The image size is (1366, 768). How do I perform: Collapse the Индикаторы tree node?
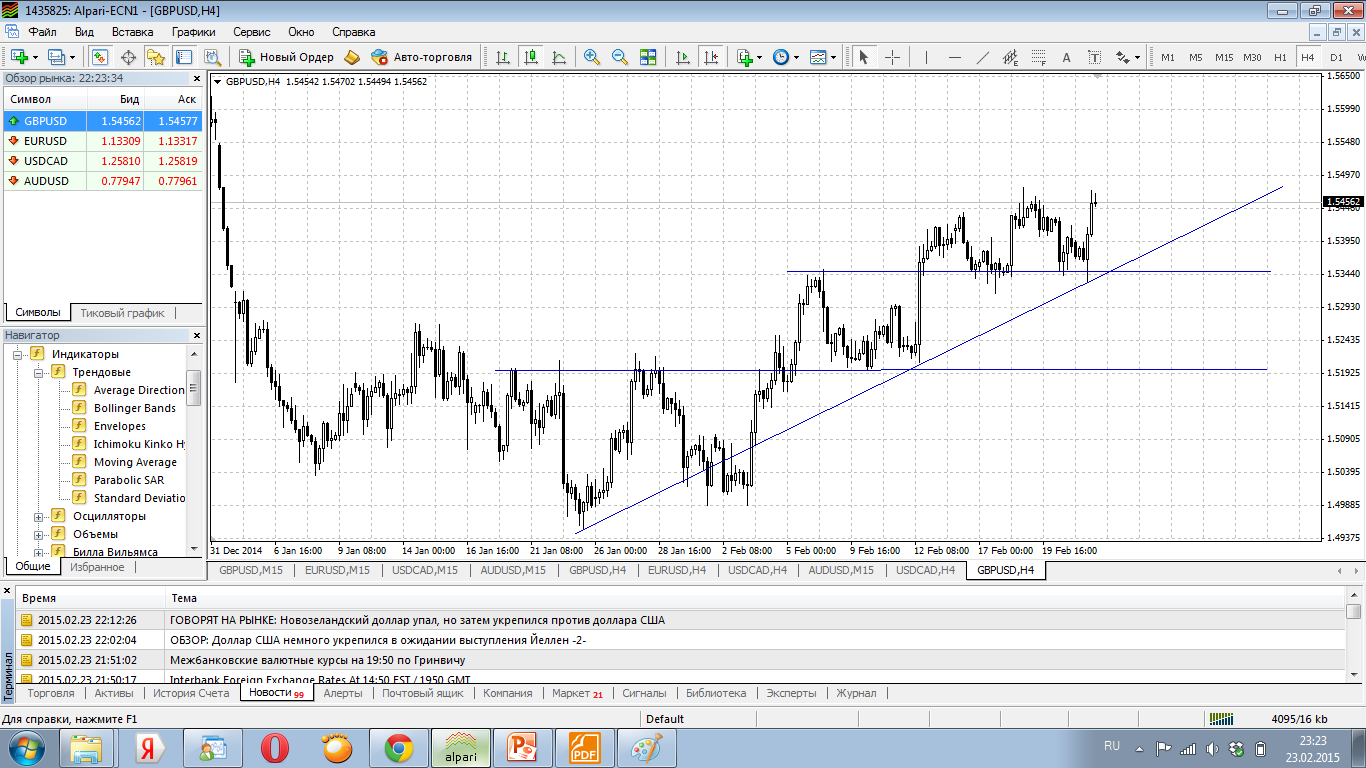click(18, 354)
